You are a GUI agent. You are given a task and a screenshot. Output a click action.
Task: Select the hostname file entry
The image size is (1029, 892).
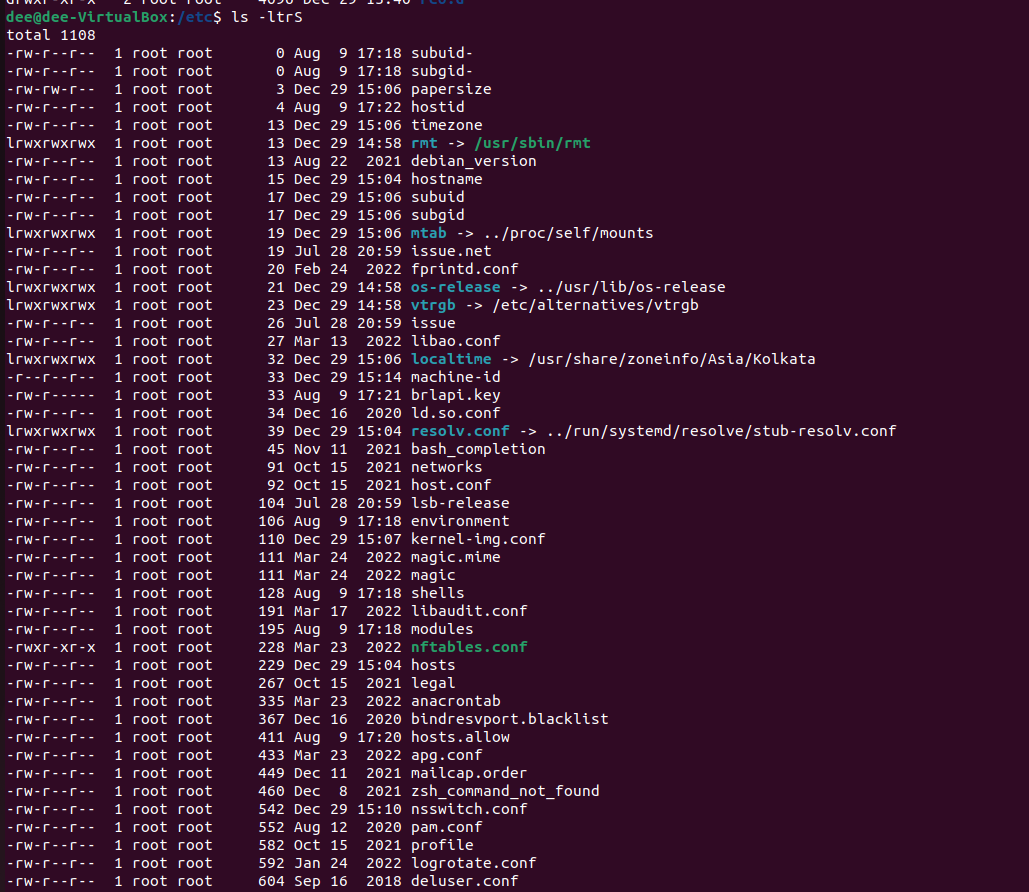[x=446, y=178]
